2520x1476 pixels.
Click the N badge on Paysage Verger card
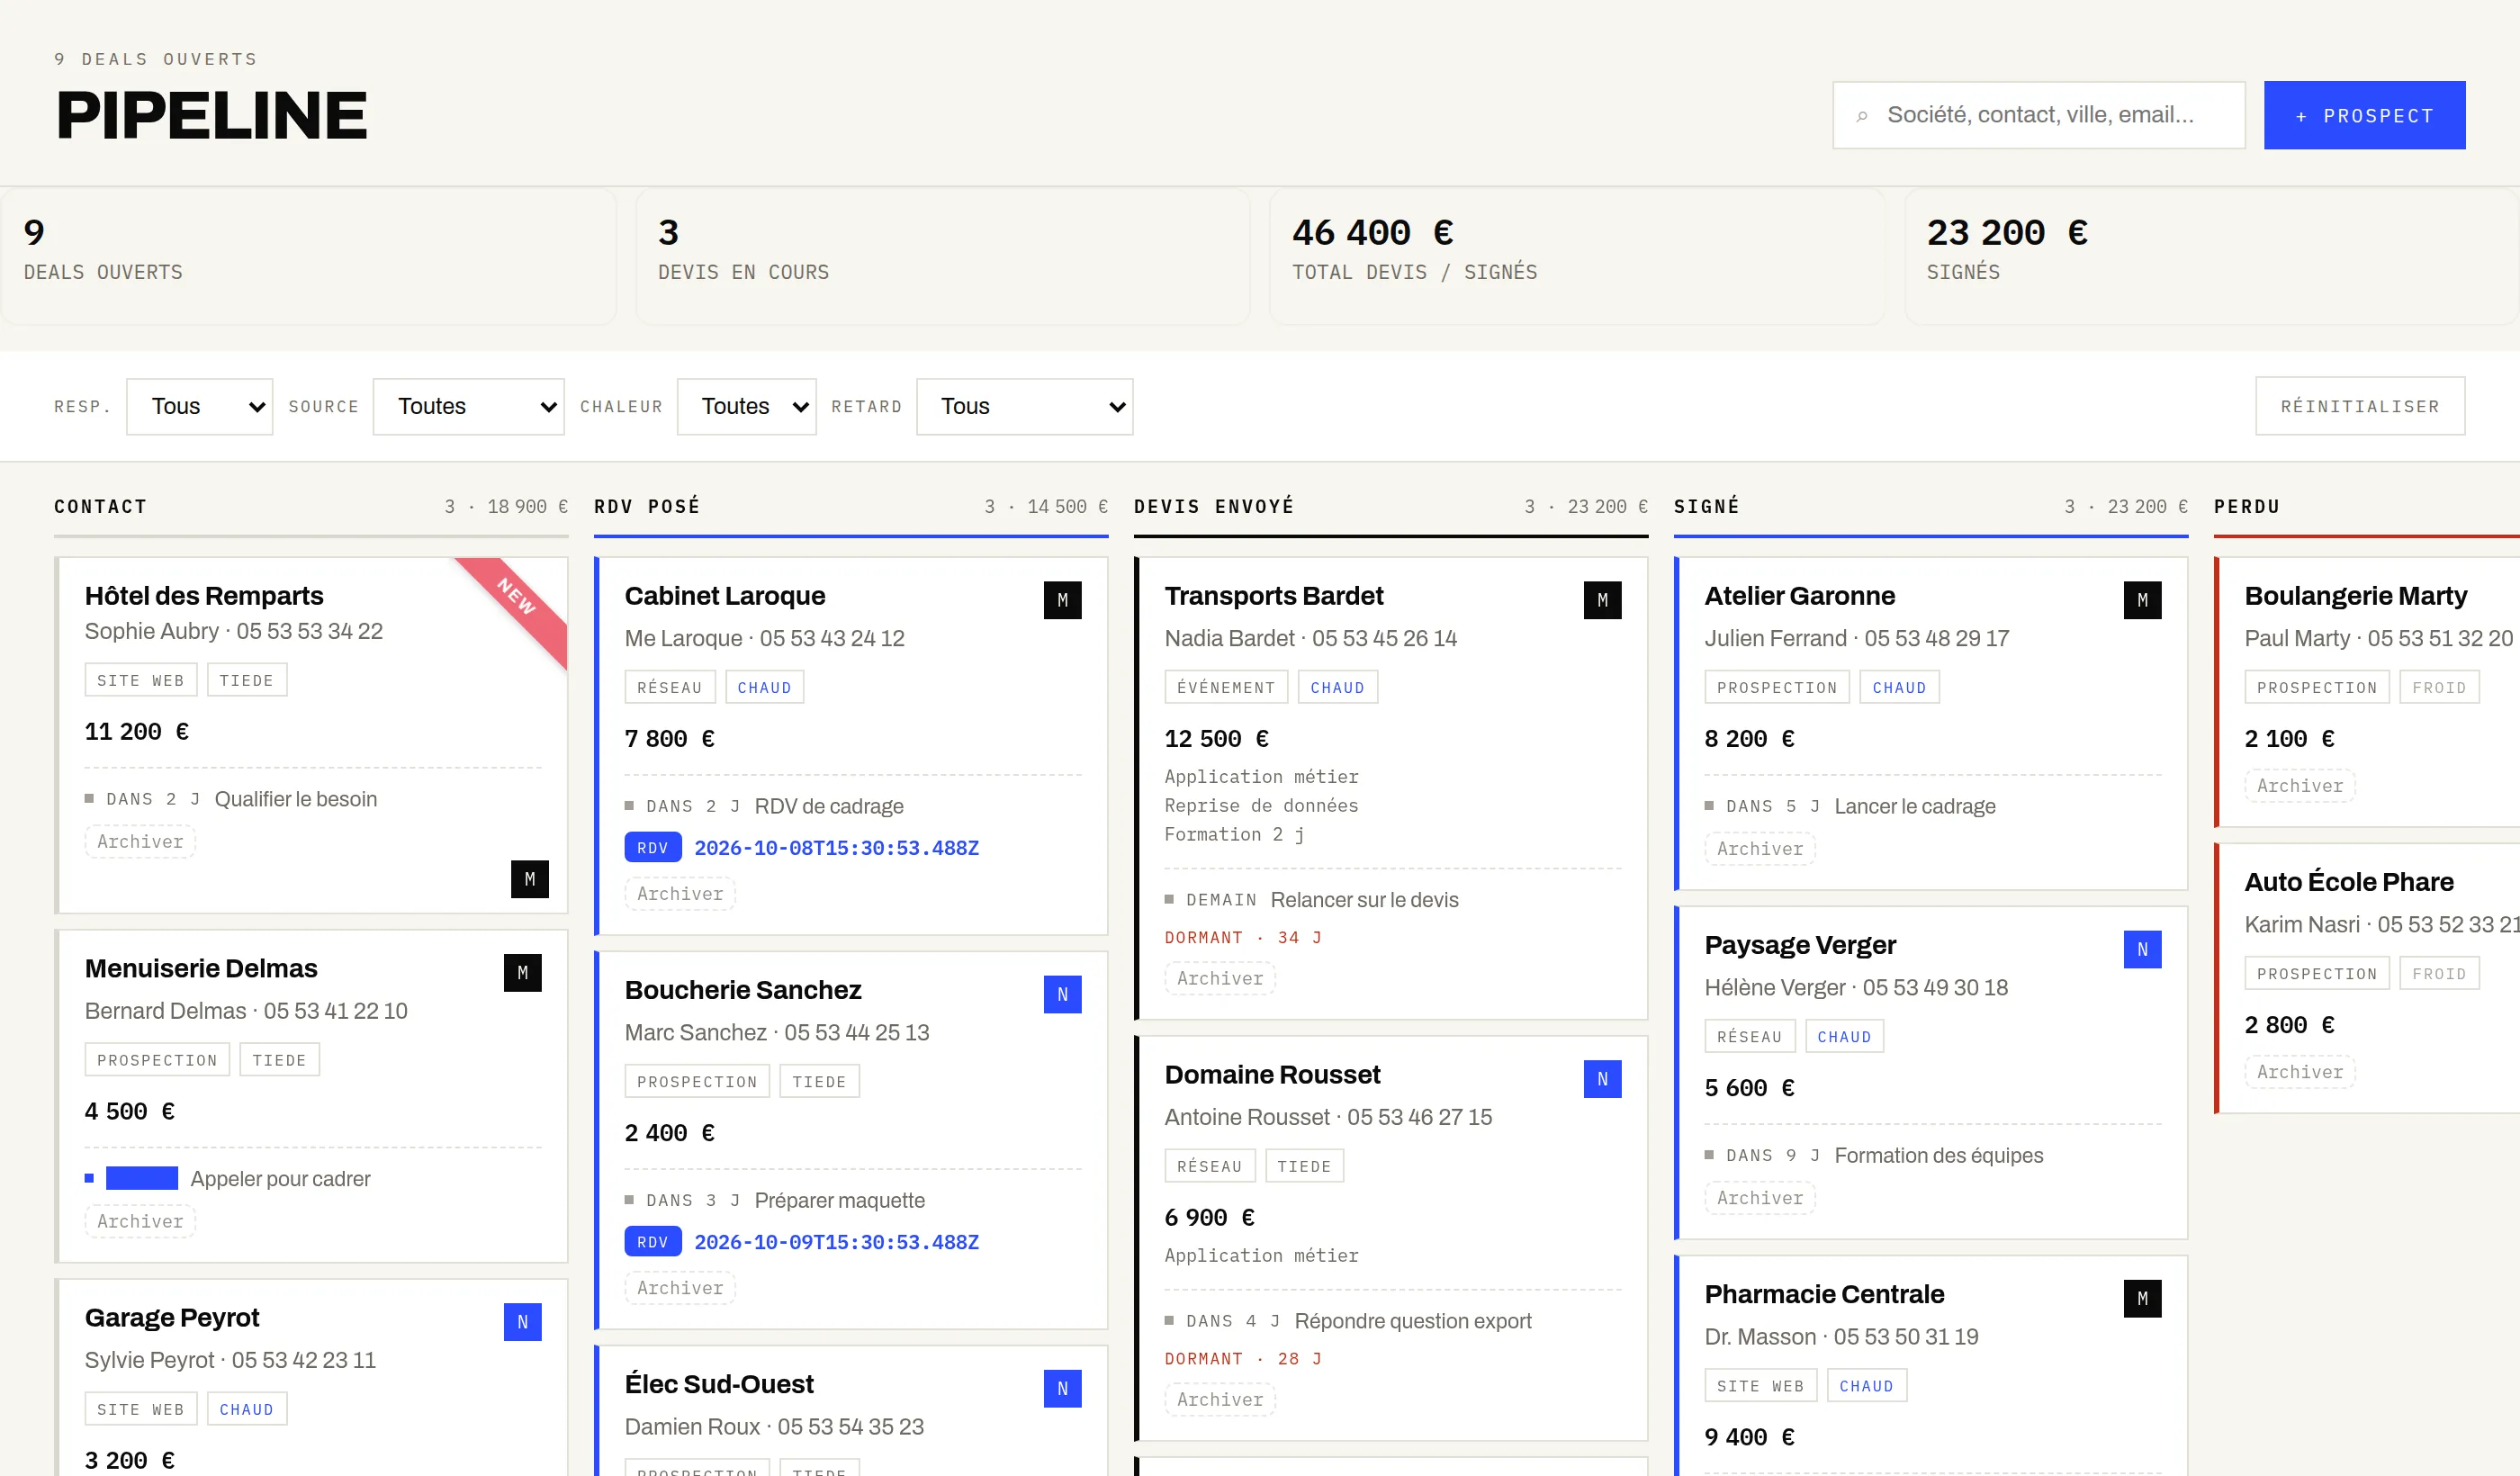point(2142,949)
